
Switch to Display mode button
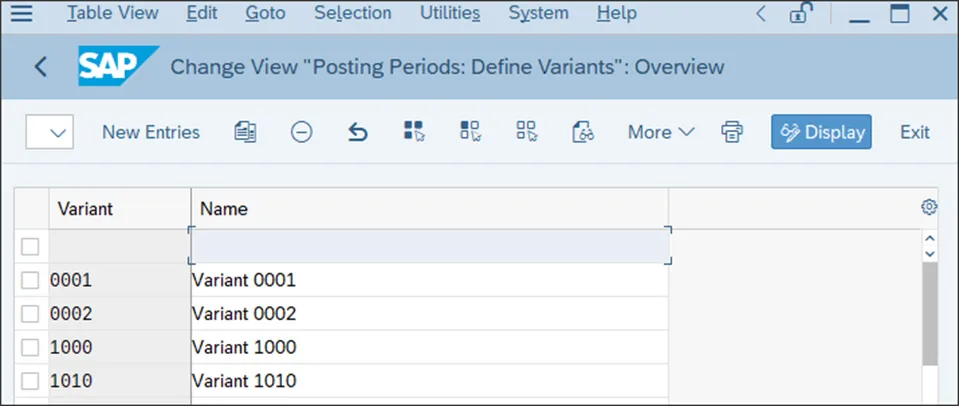coord(821,132)
